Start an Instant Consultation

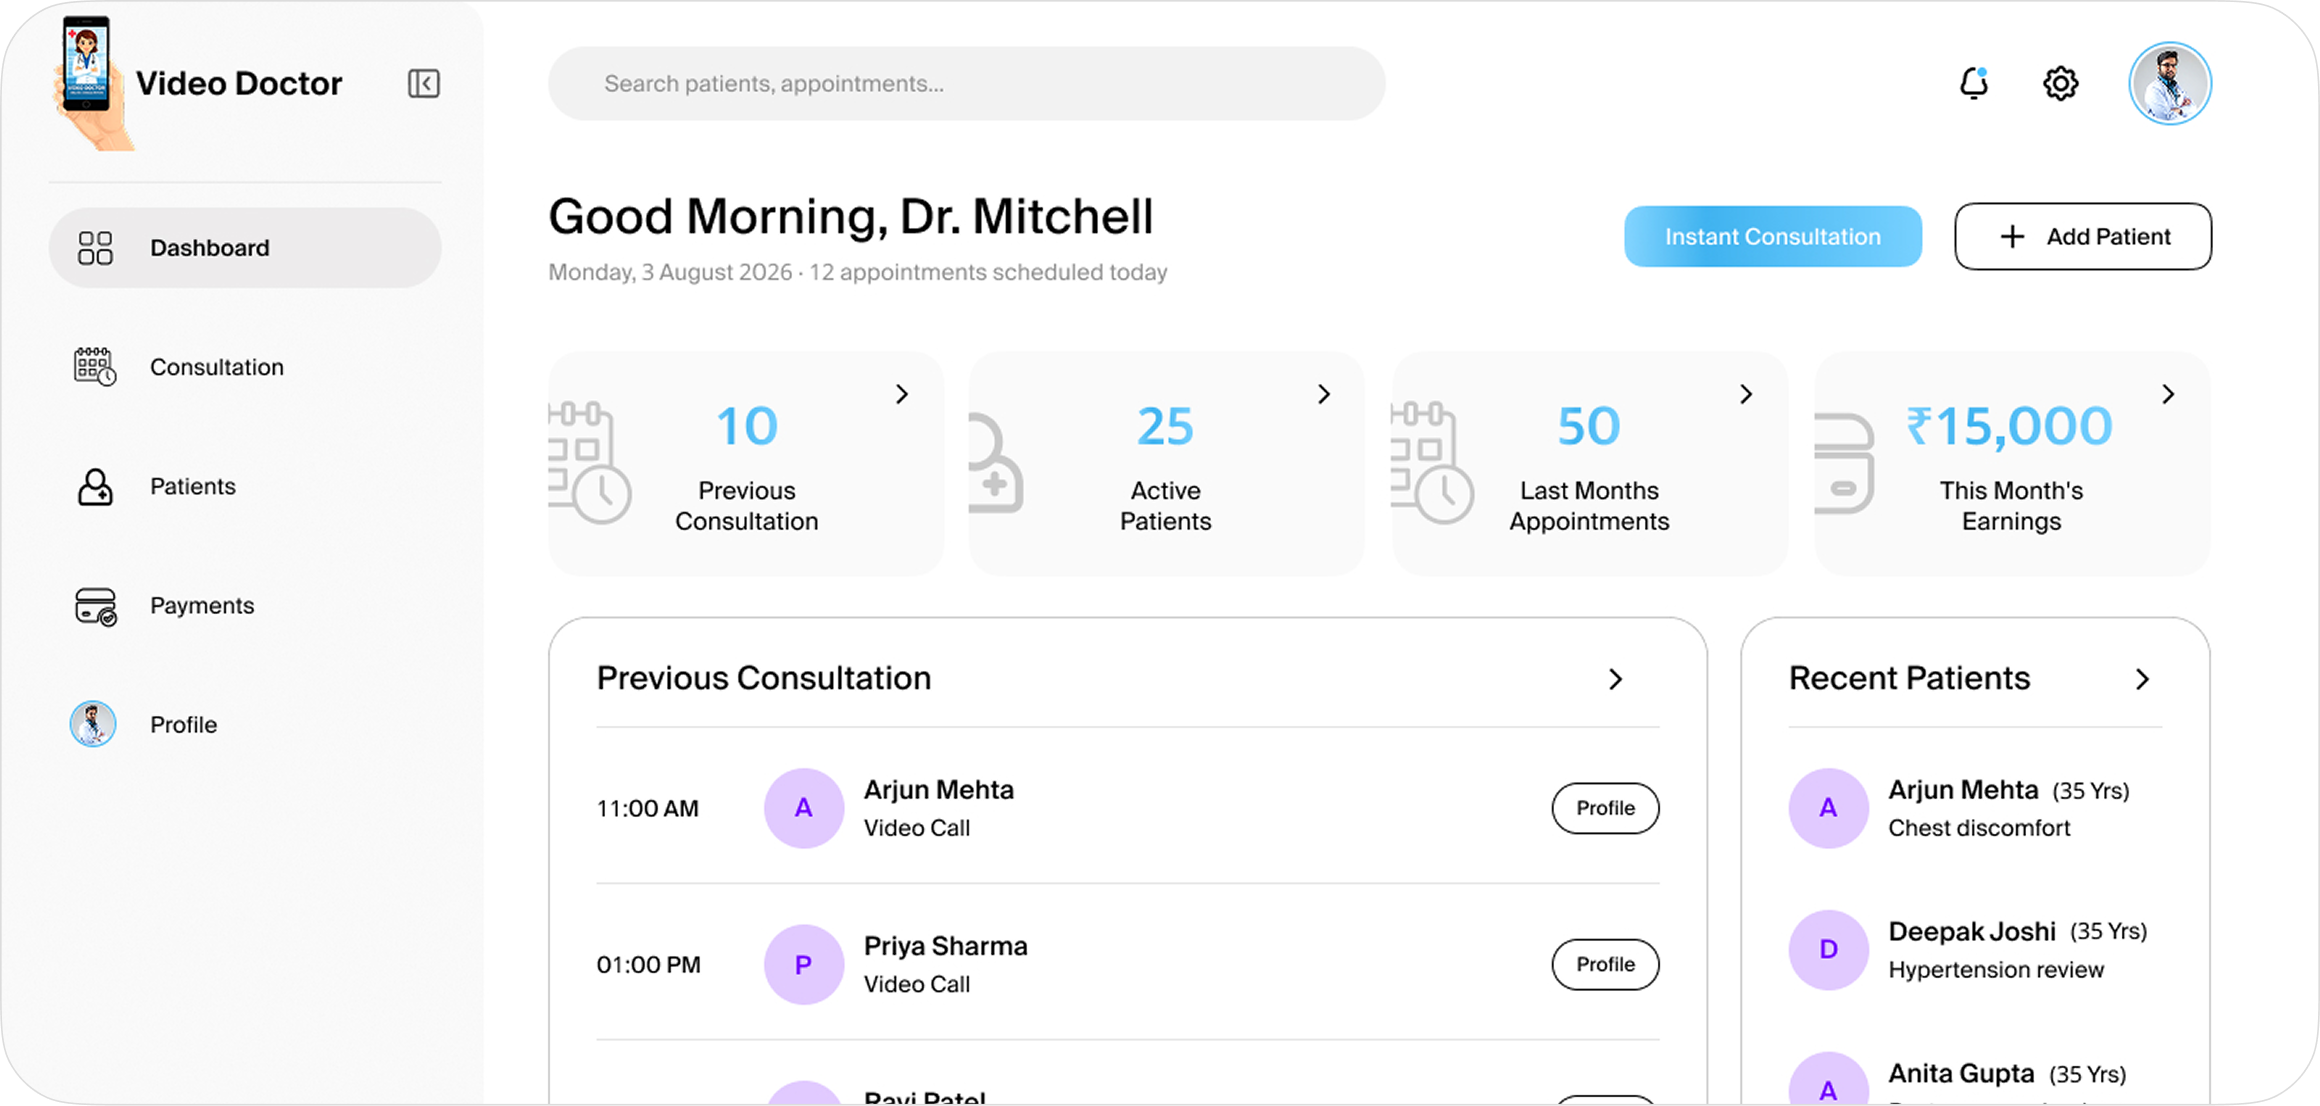[1773, 237]
